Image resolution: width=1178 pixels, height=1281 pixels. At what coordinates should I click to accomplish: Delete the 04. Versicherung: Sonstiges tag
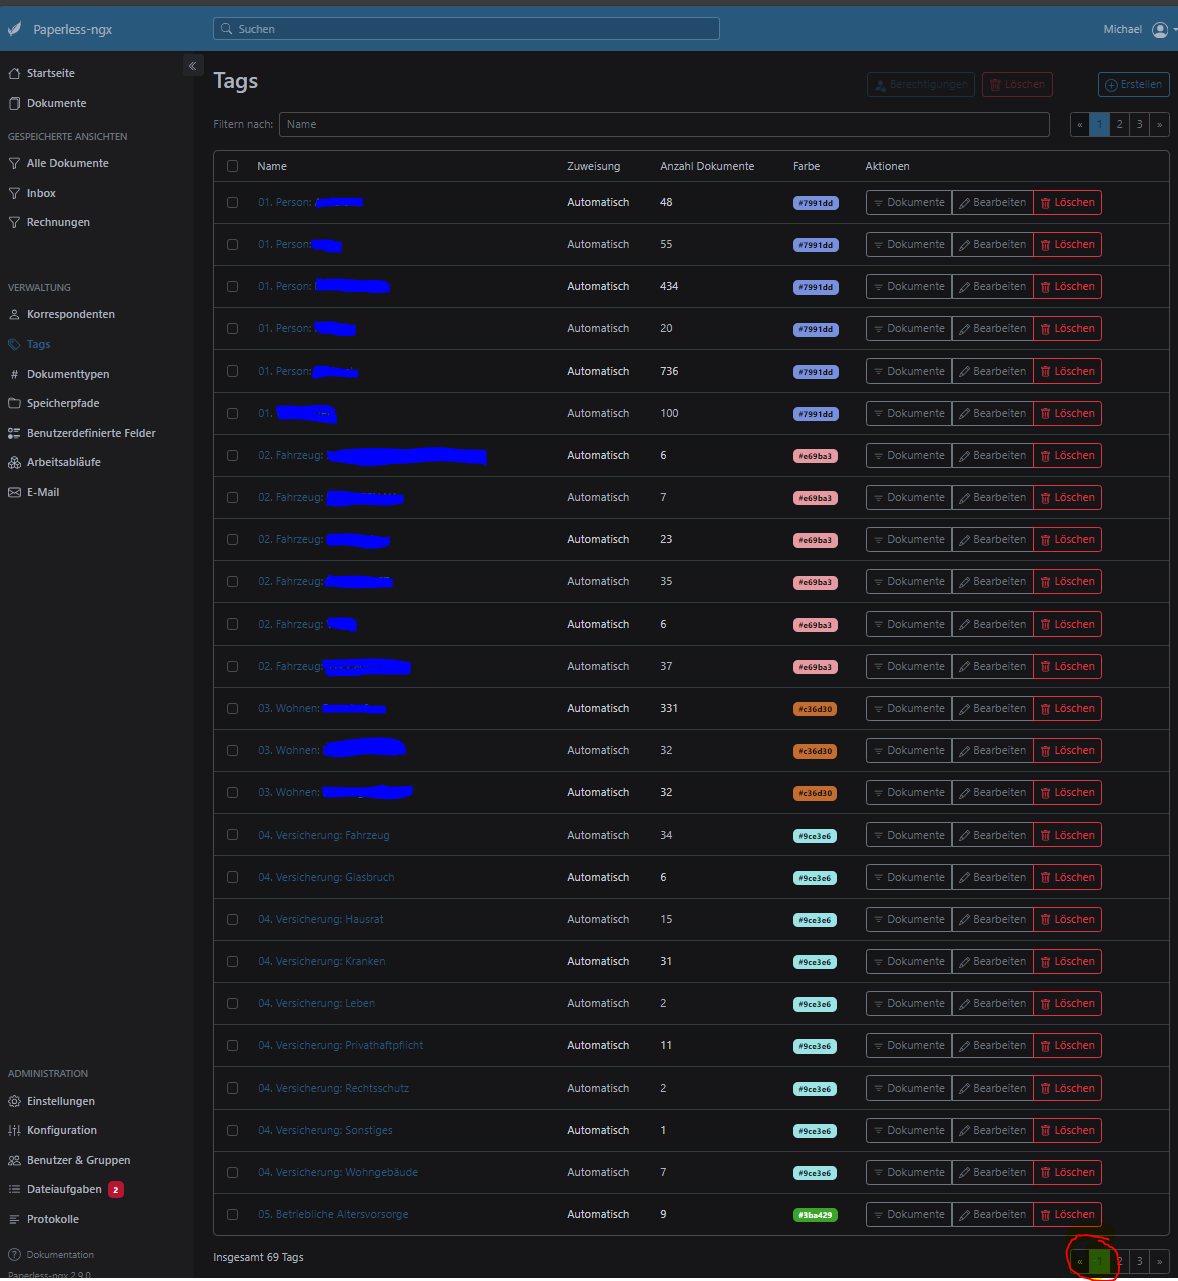[x=1067, y=1130]
